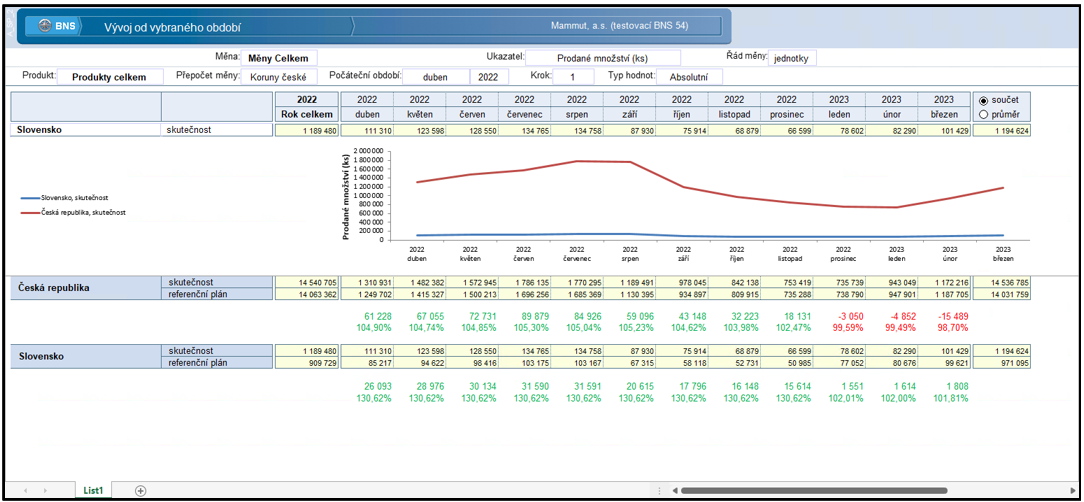The height and width of the screenshot is (502, 1084).
Task: Open the Řád měny field jednotky
Action: tap(793, 57)
